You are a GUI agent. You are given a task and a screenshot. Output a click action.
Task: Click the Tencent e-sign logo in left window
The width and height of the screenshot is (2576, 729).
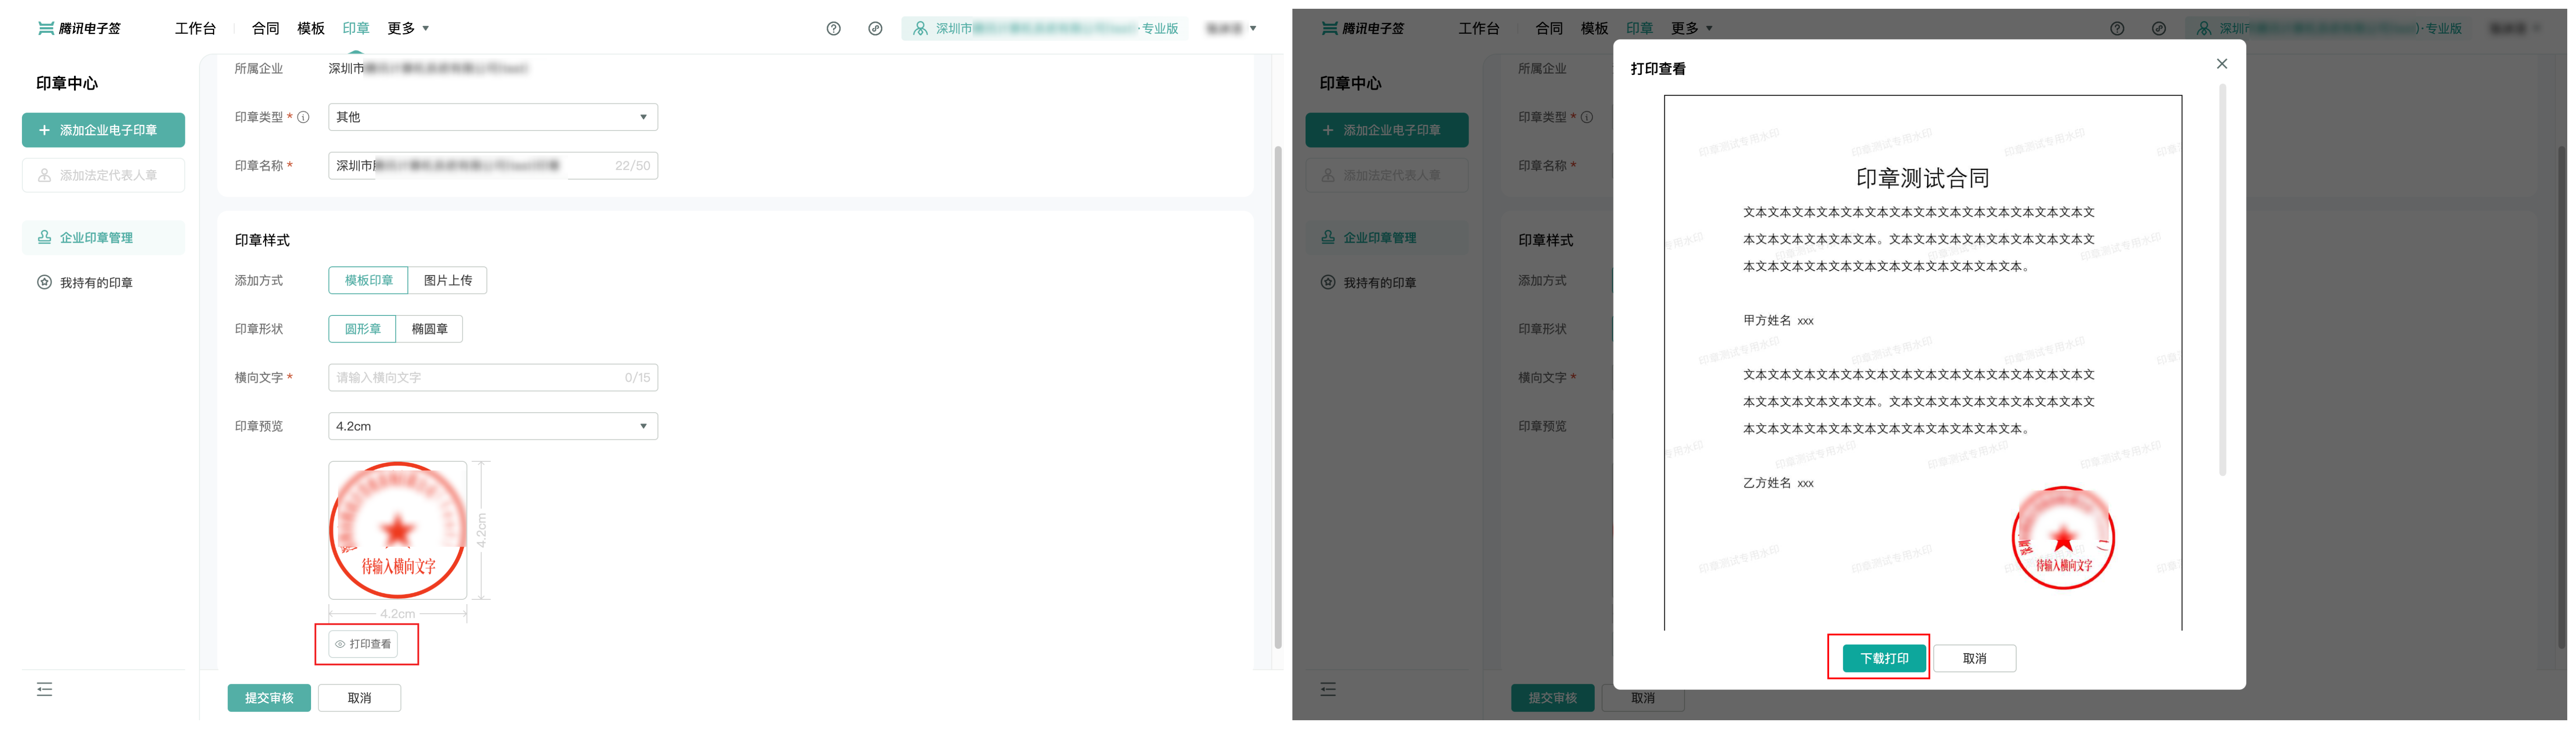[x=79, y=28]
